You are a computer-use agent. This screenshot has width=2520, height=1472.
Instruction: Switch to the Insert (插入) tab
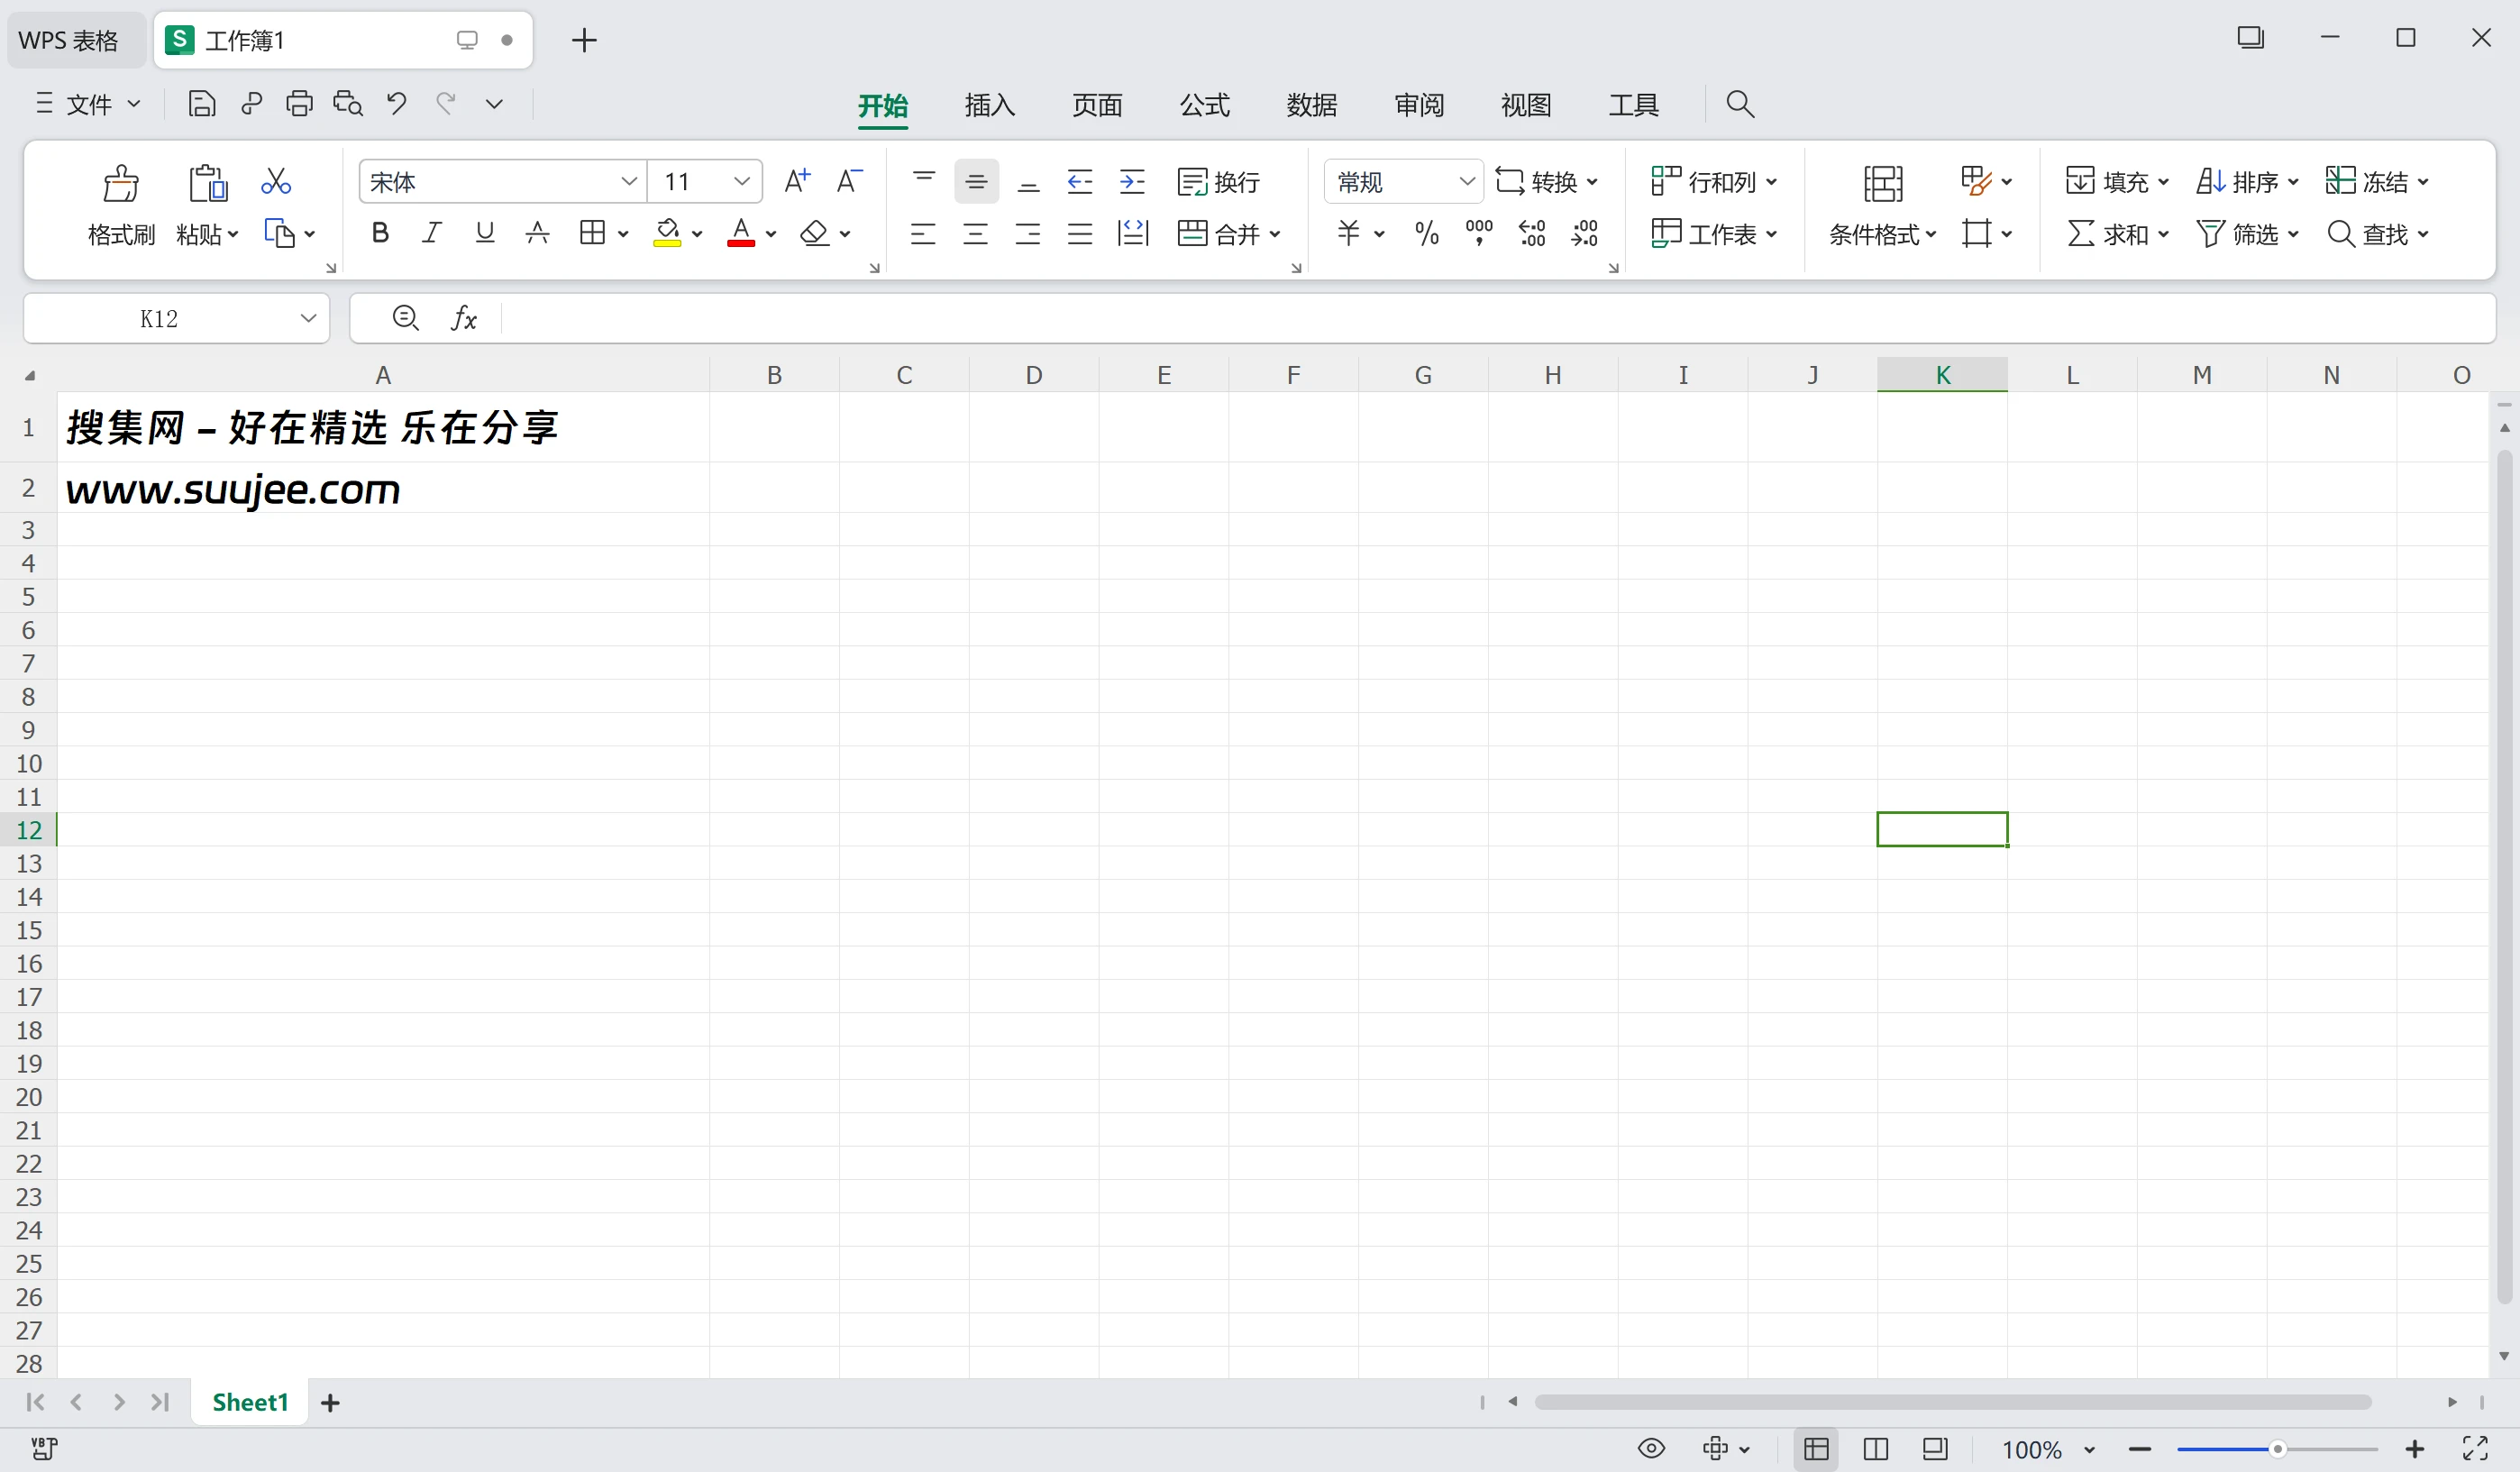tap(989, 105)
